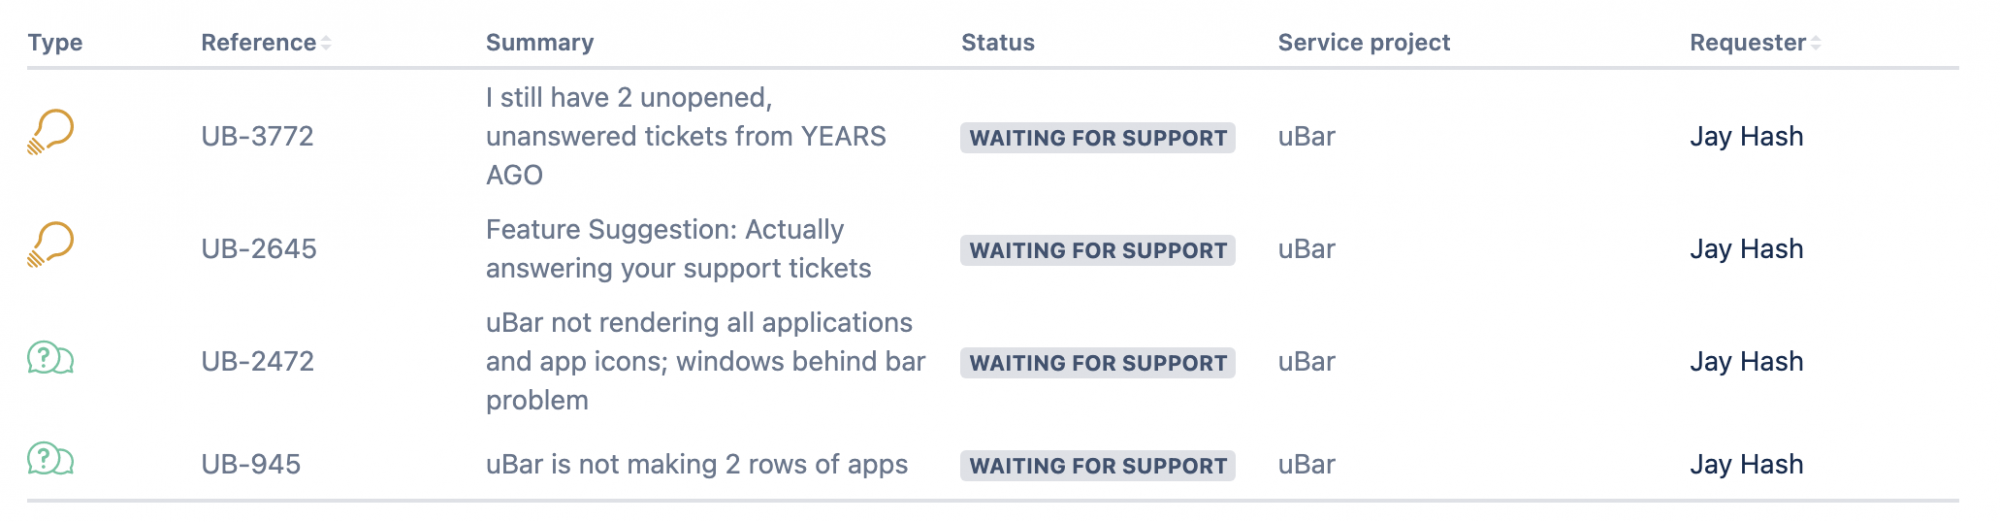Image resolution: width=2000 pixels, height=522 pixels.
Task: Open 'Feature Suggestion: Actually answering' summary
Action: (679, 249)
